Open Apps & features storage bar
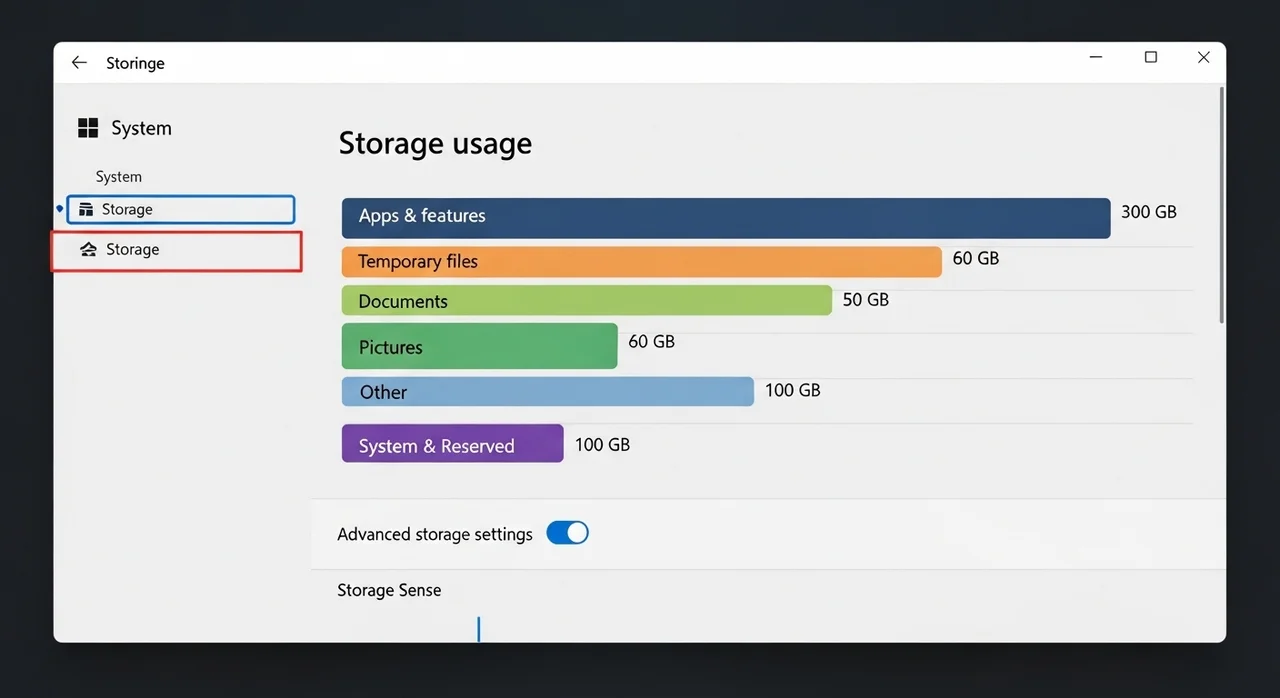1280x698 pixels. [x=725, y=217]
